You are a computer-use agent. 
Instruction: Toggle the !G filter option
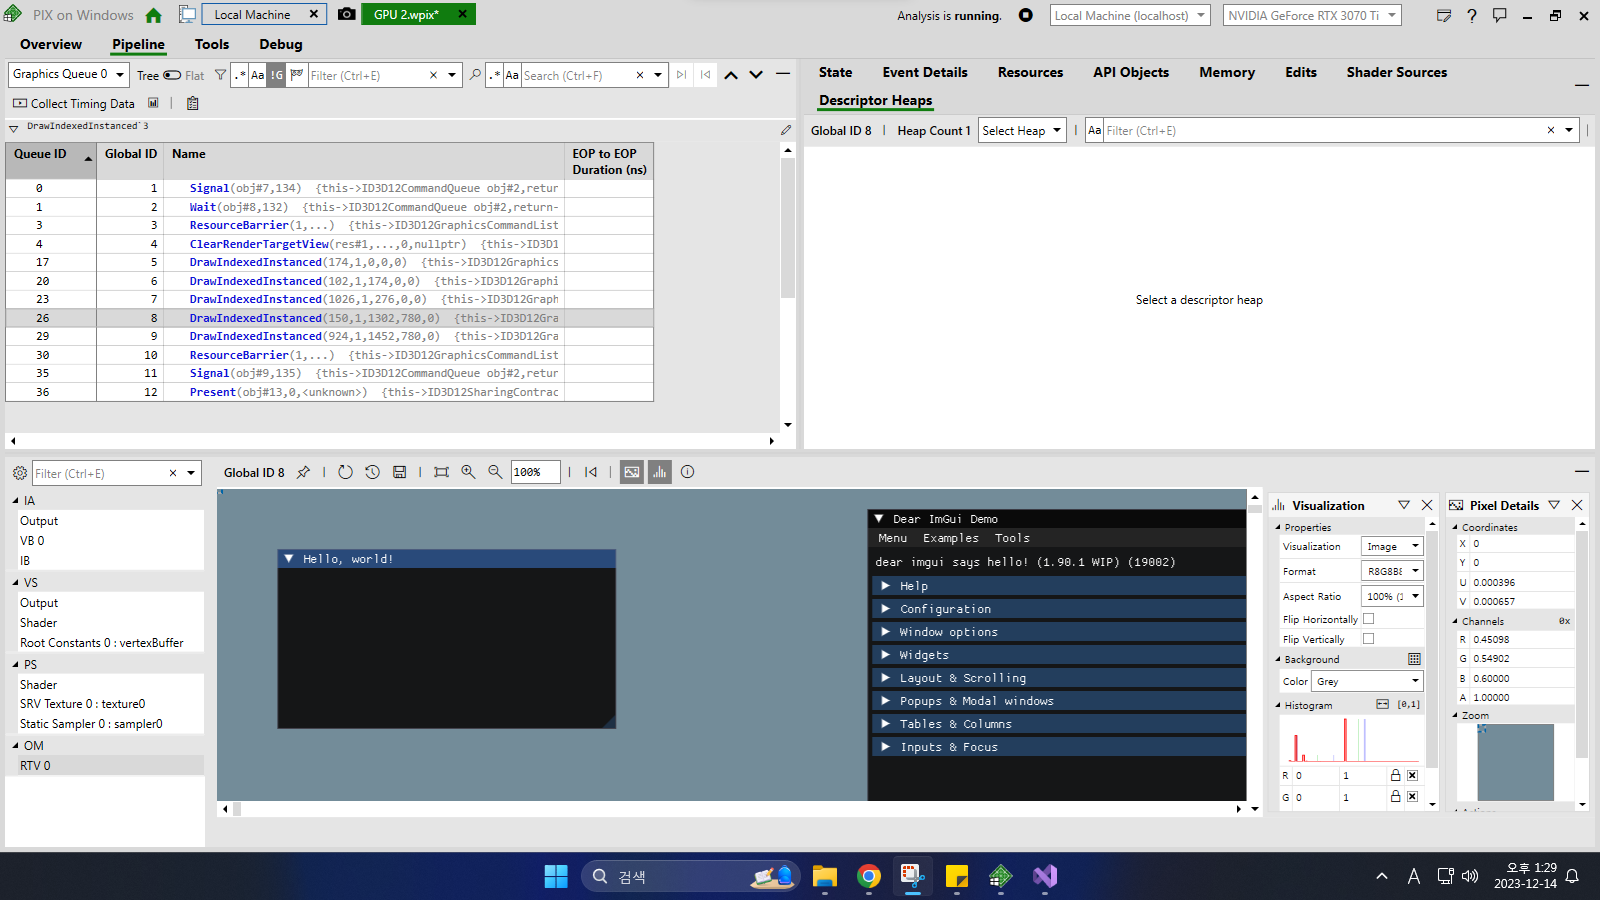pyautogui.click(x=276, y=75)
